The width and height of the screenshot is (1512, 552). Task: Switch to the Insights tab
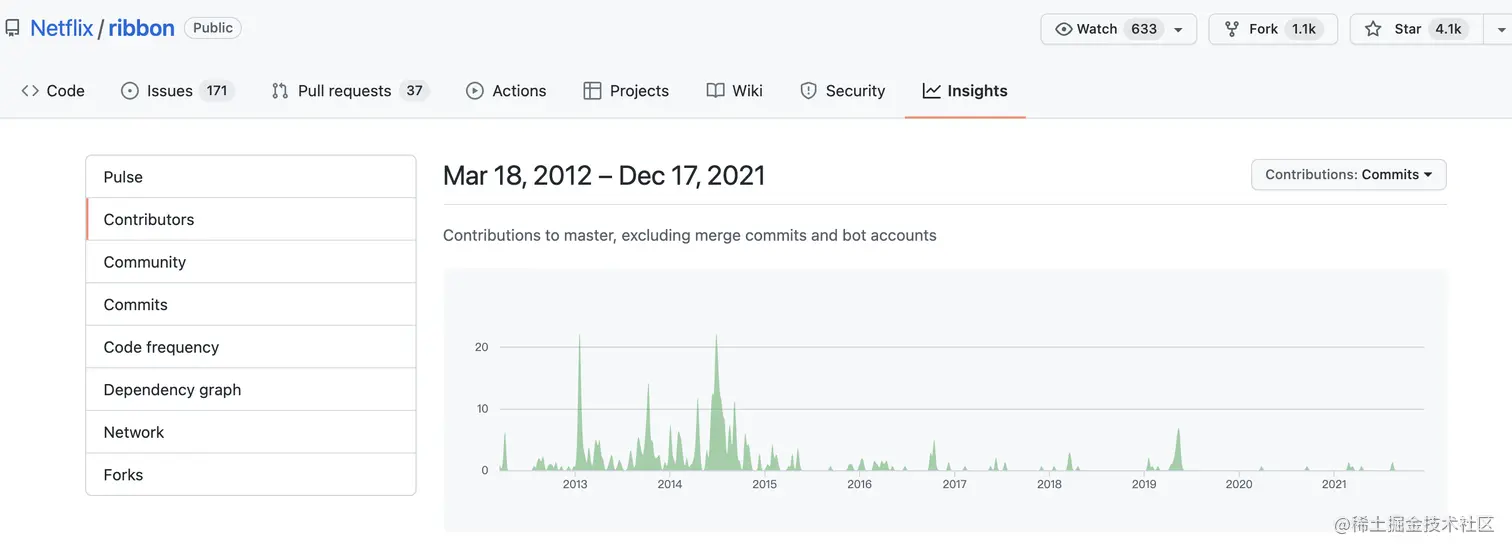coord(965,91)
